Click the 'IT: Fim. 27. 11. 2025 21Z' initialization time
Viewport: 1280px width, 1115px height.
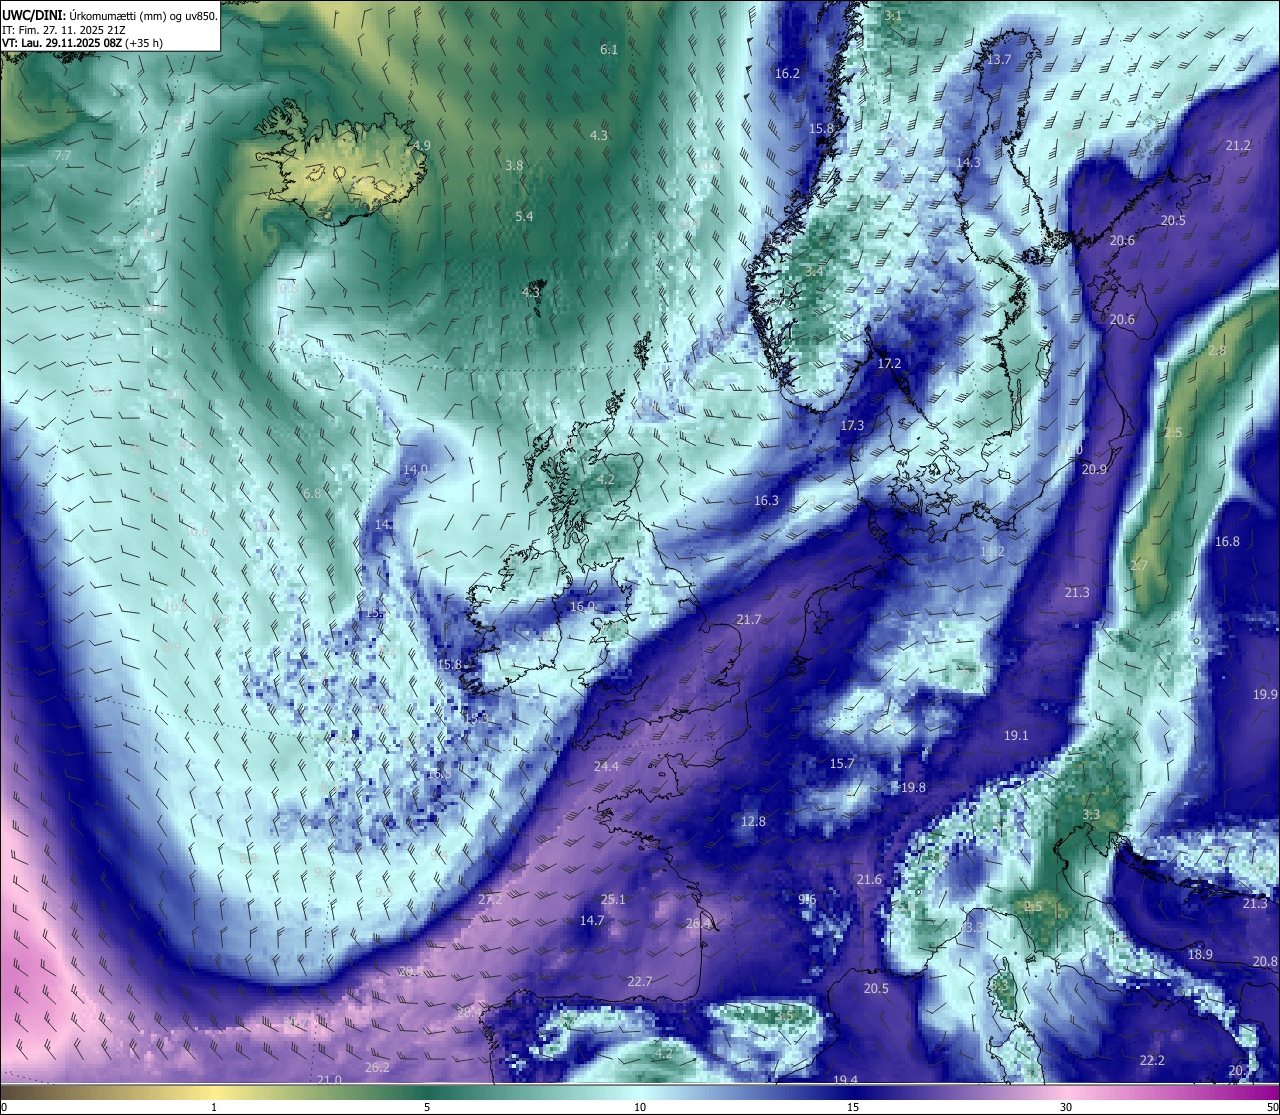(x=64, y=30)
